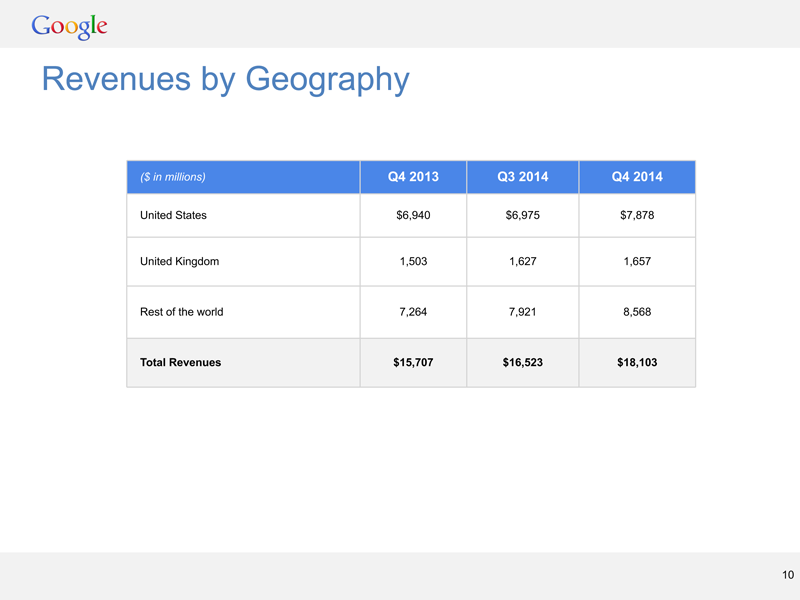The height and width of the screenshot is (600, 800).
Task: Click the 8,568 cell in the table
Action: (637, 312)
